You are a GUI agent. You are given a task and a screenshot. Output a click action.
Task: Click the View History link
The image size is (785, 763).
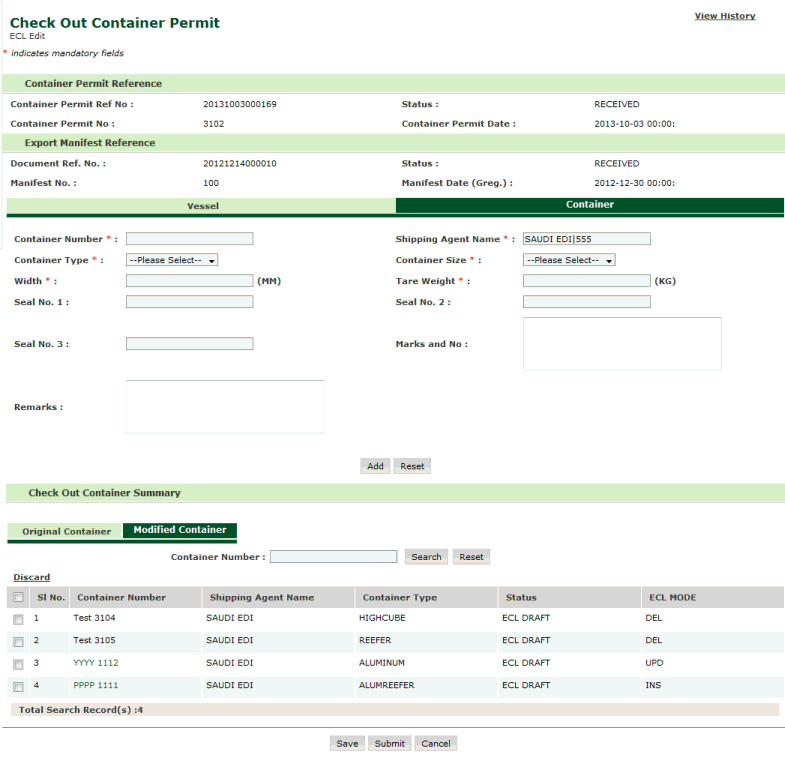click(x=724, y=16)
